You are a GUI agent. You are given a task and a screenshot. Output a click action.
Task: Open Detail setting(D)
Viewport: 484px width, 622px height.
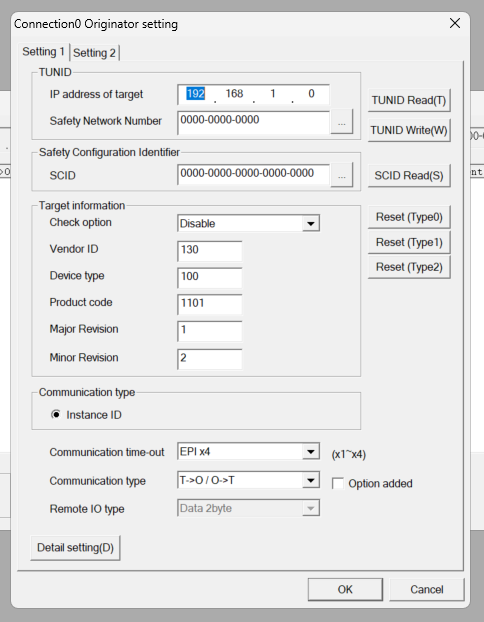click(x=75, y=548)
